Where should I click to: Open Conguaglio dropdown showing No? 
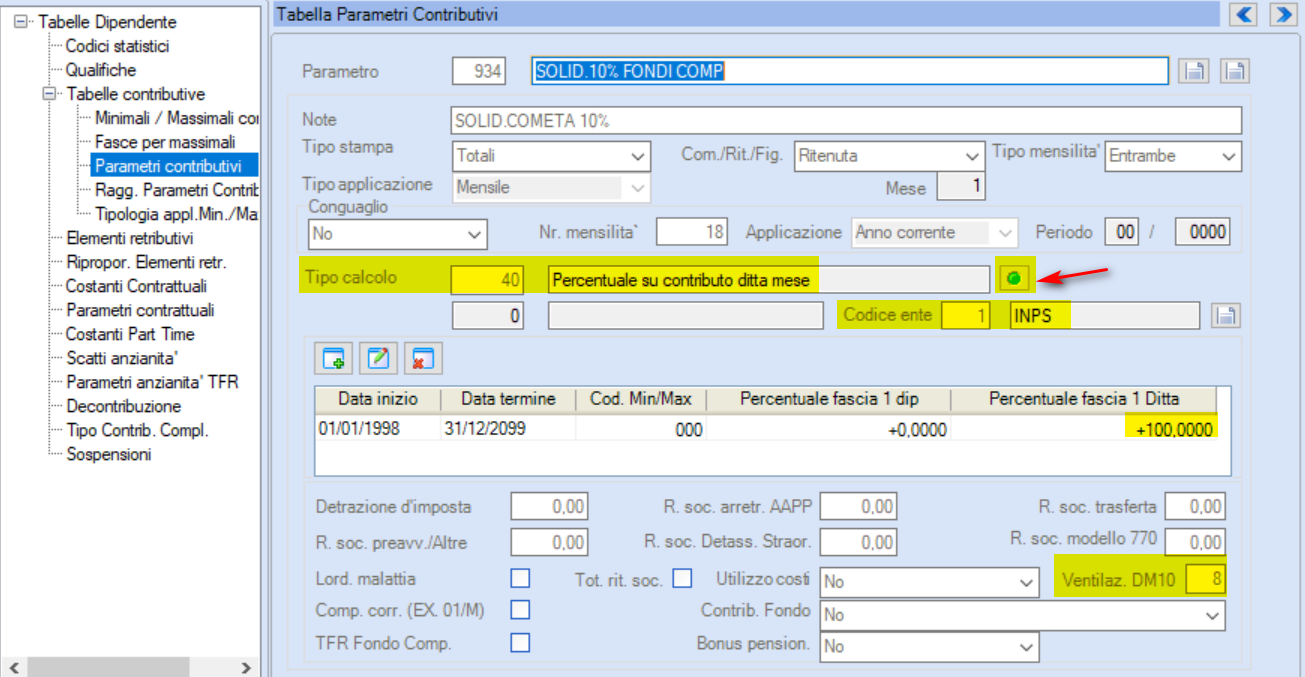(x=398, y=233)
